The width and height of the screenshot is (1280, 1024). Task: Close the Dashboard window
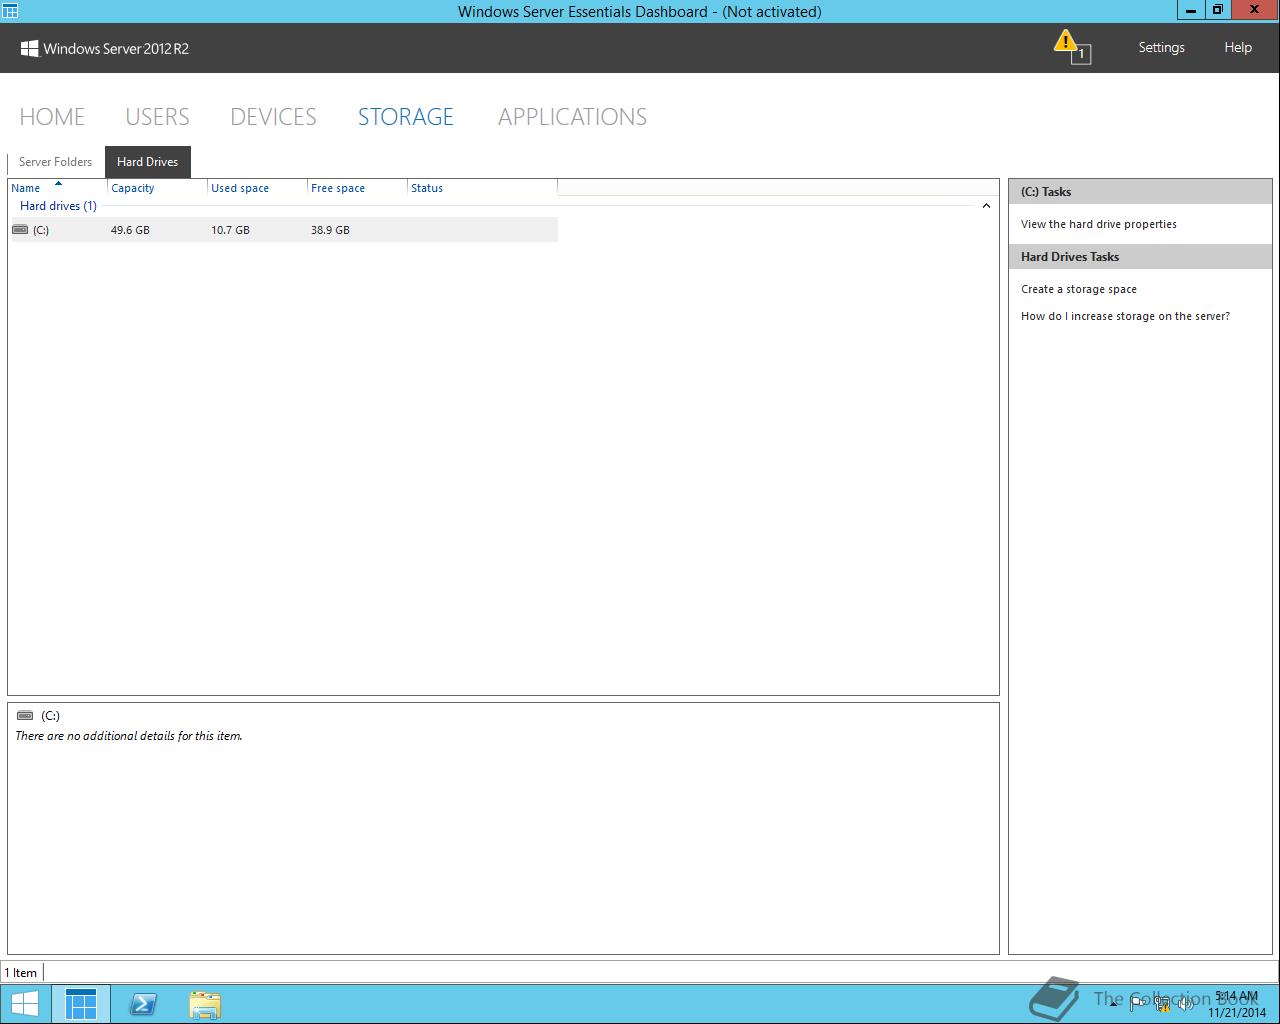(1254, 10)
